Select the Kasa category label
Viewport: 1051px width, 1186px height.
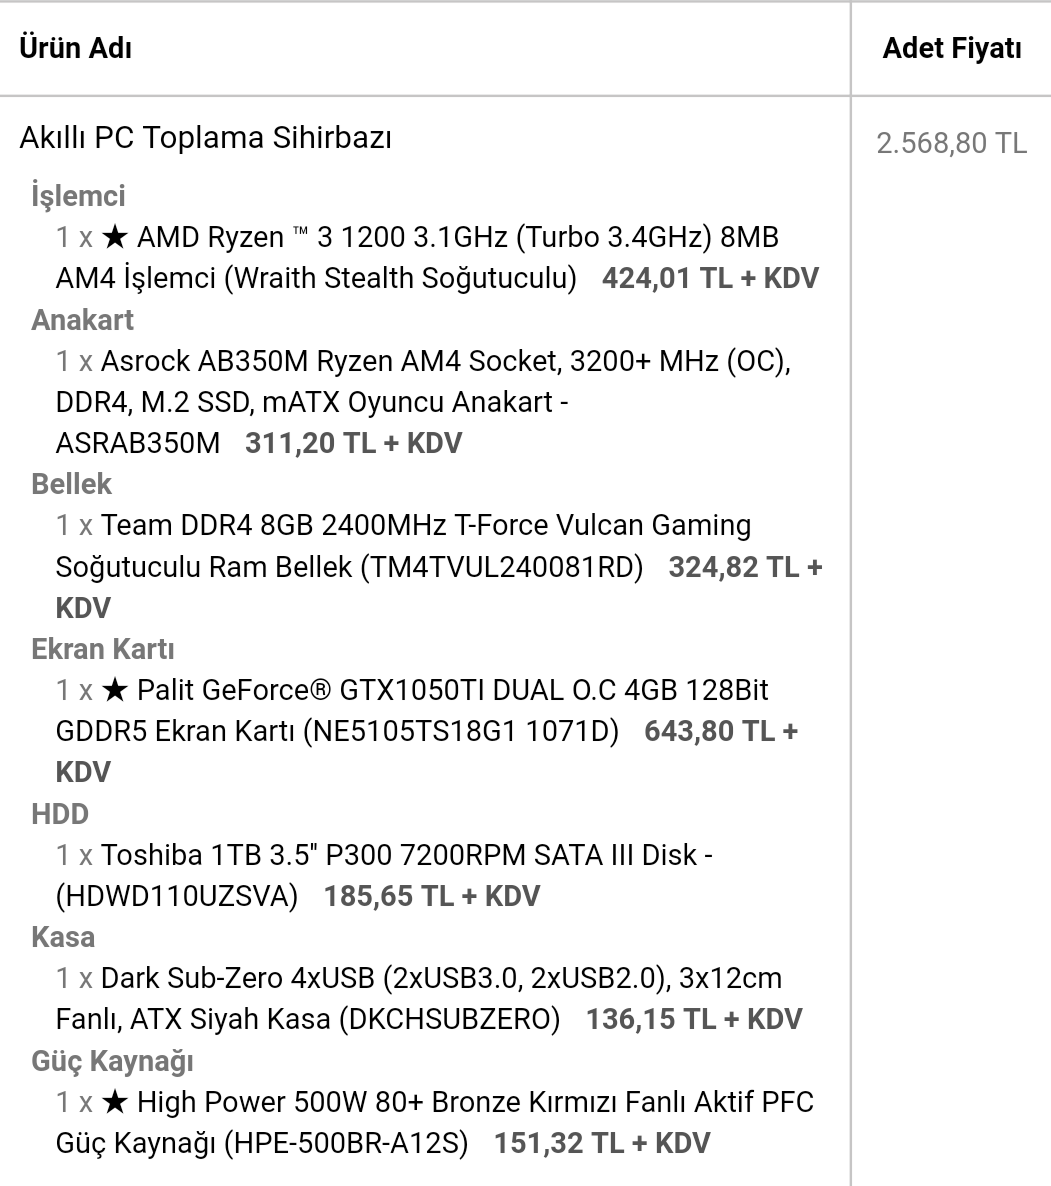[x=63, y=937]
